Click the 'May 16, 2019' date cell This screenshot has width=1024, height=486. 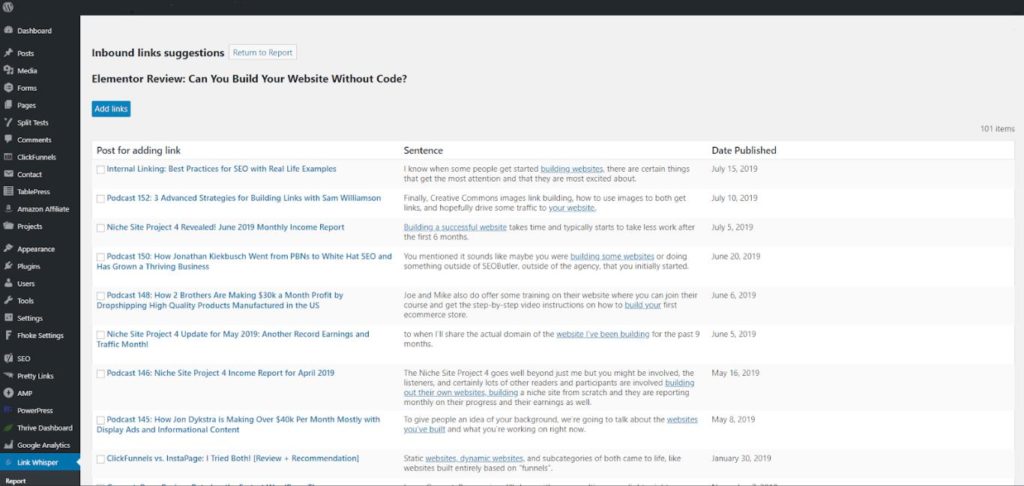pos(735,373)
